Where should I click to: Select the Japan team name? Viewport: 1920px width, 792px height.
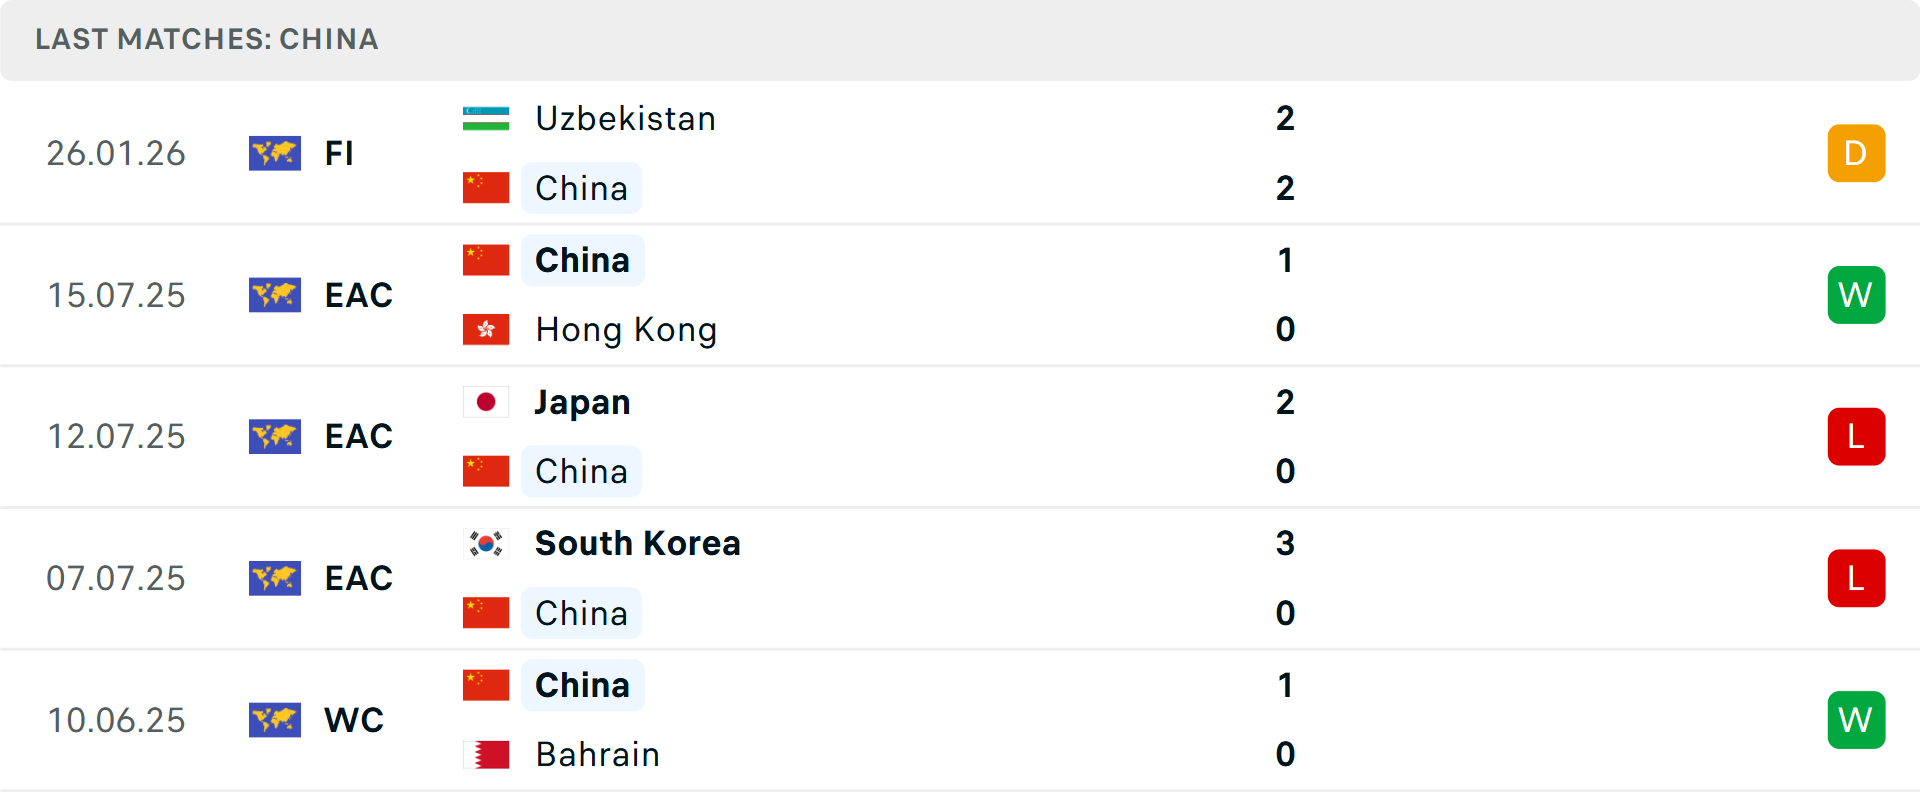click(582, 402)
